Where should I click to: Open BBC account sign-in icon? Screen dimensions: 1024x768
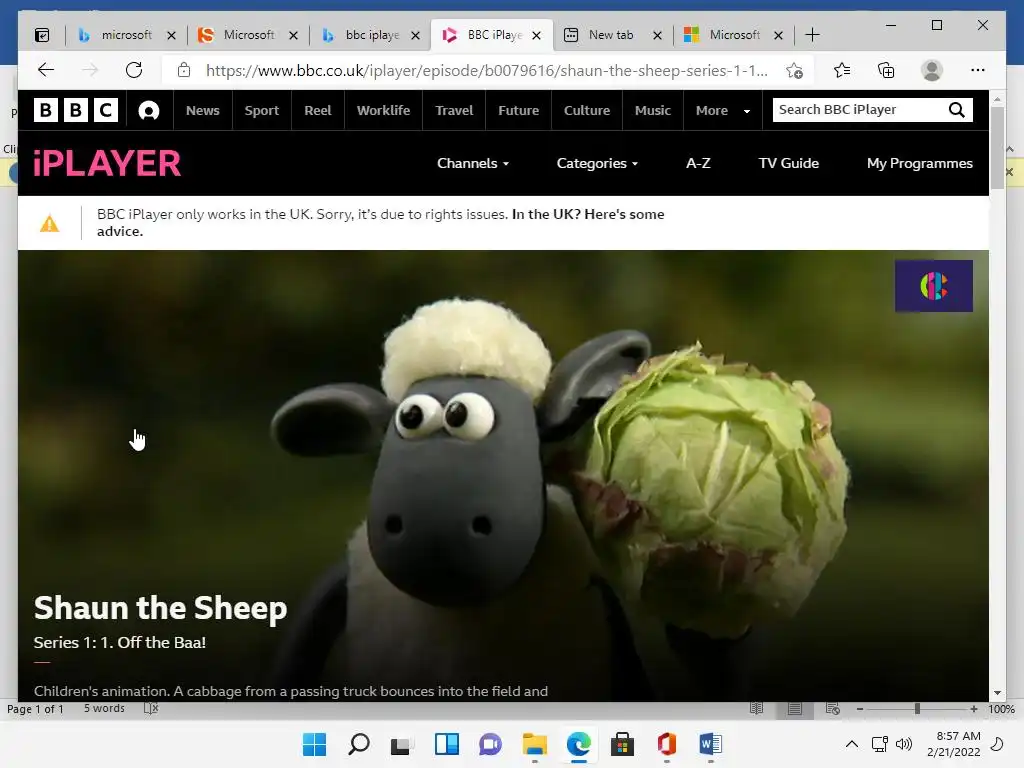149,110
